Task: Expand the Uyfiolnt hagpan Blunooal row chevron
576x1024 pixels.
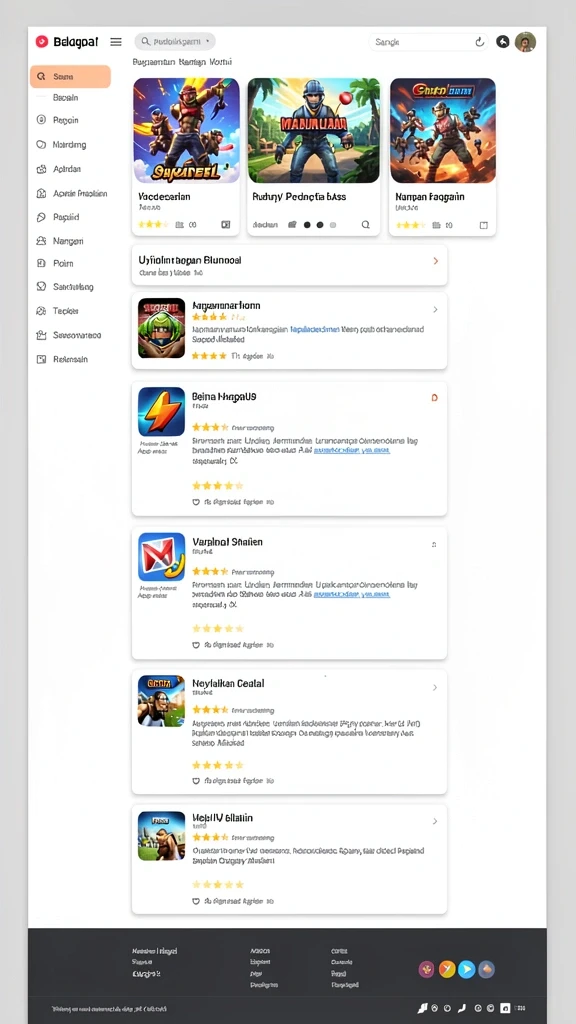Action: 436,261
